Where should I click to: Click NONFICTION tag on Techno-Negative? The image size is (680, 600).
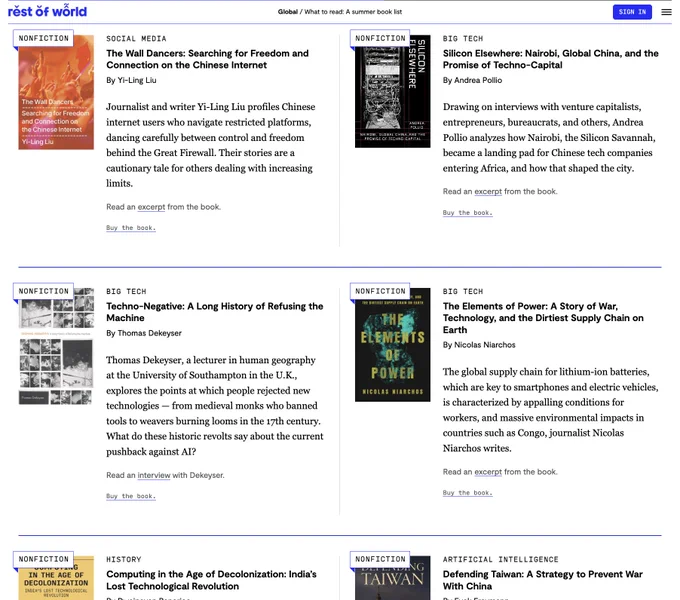tap(43, 291)
